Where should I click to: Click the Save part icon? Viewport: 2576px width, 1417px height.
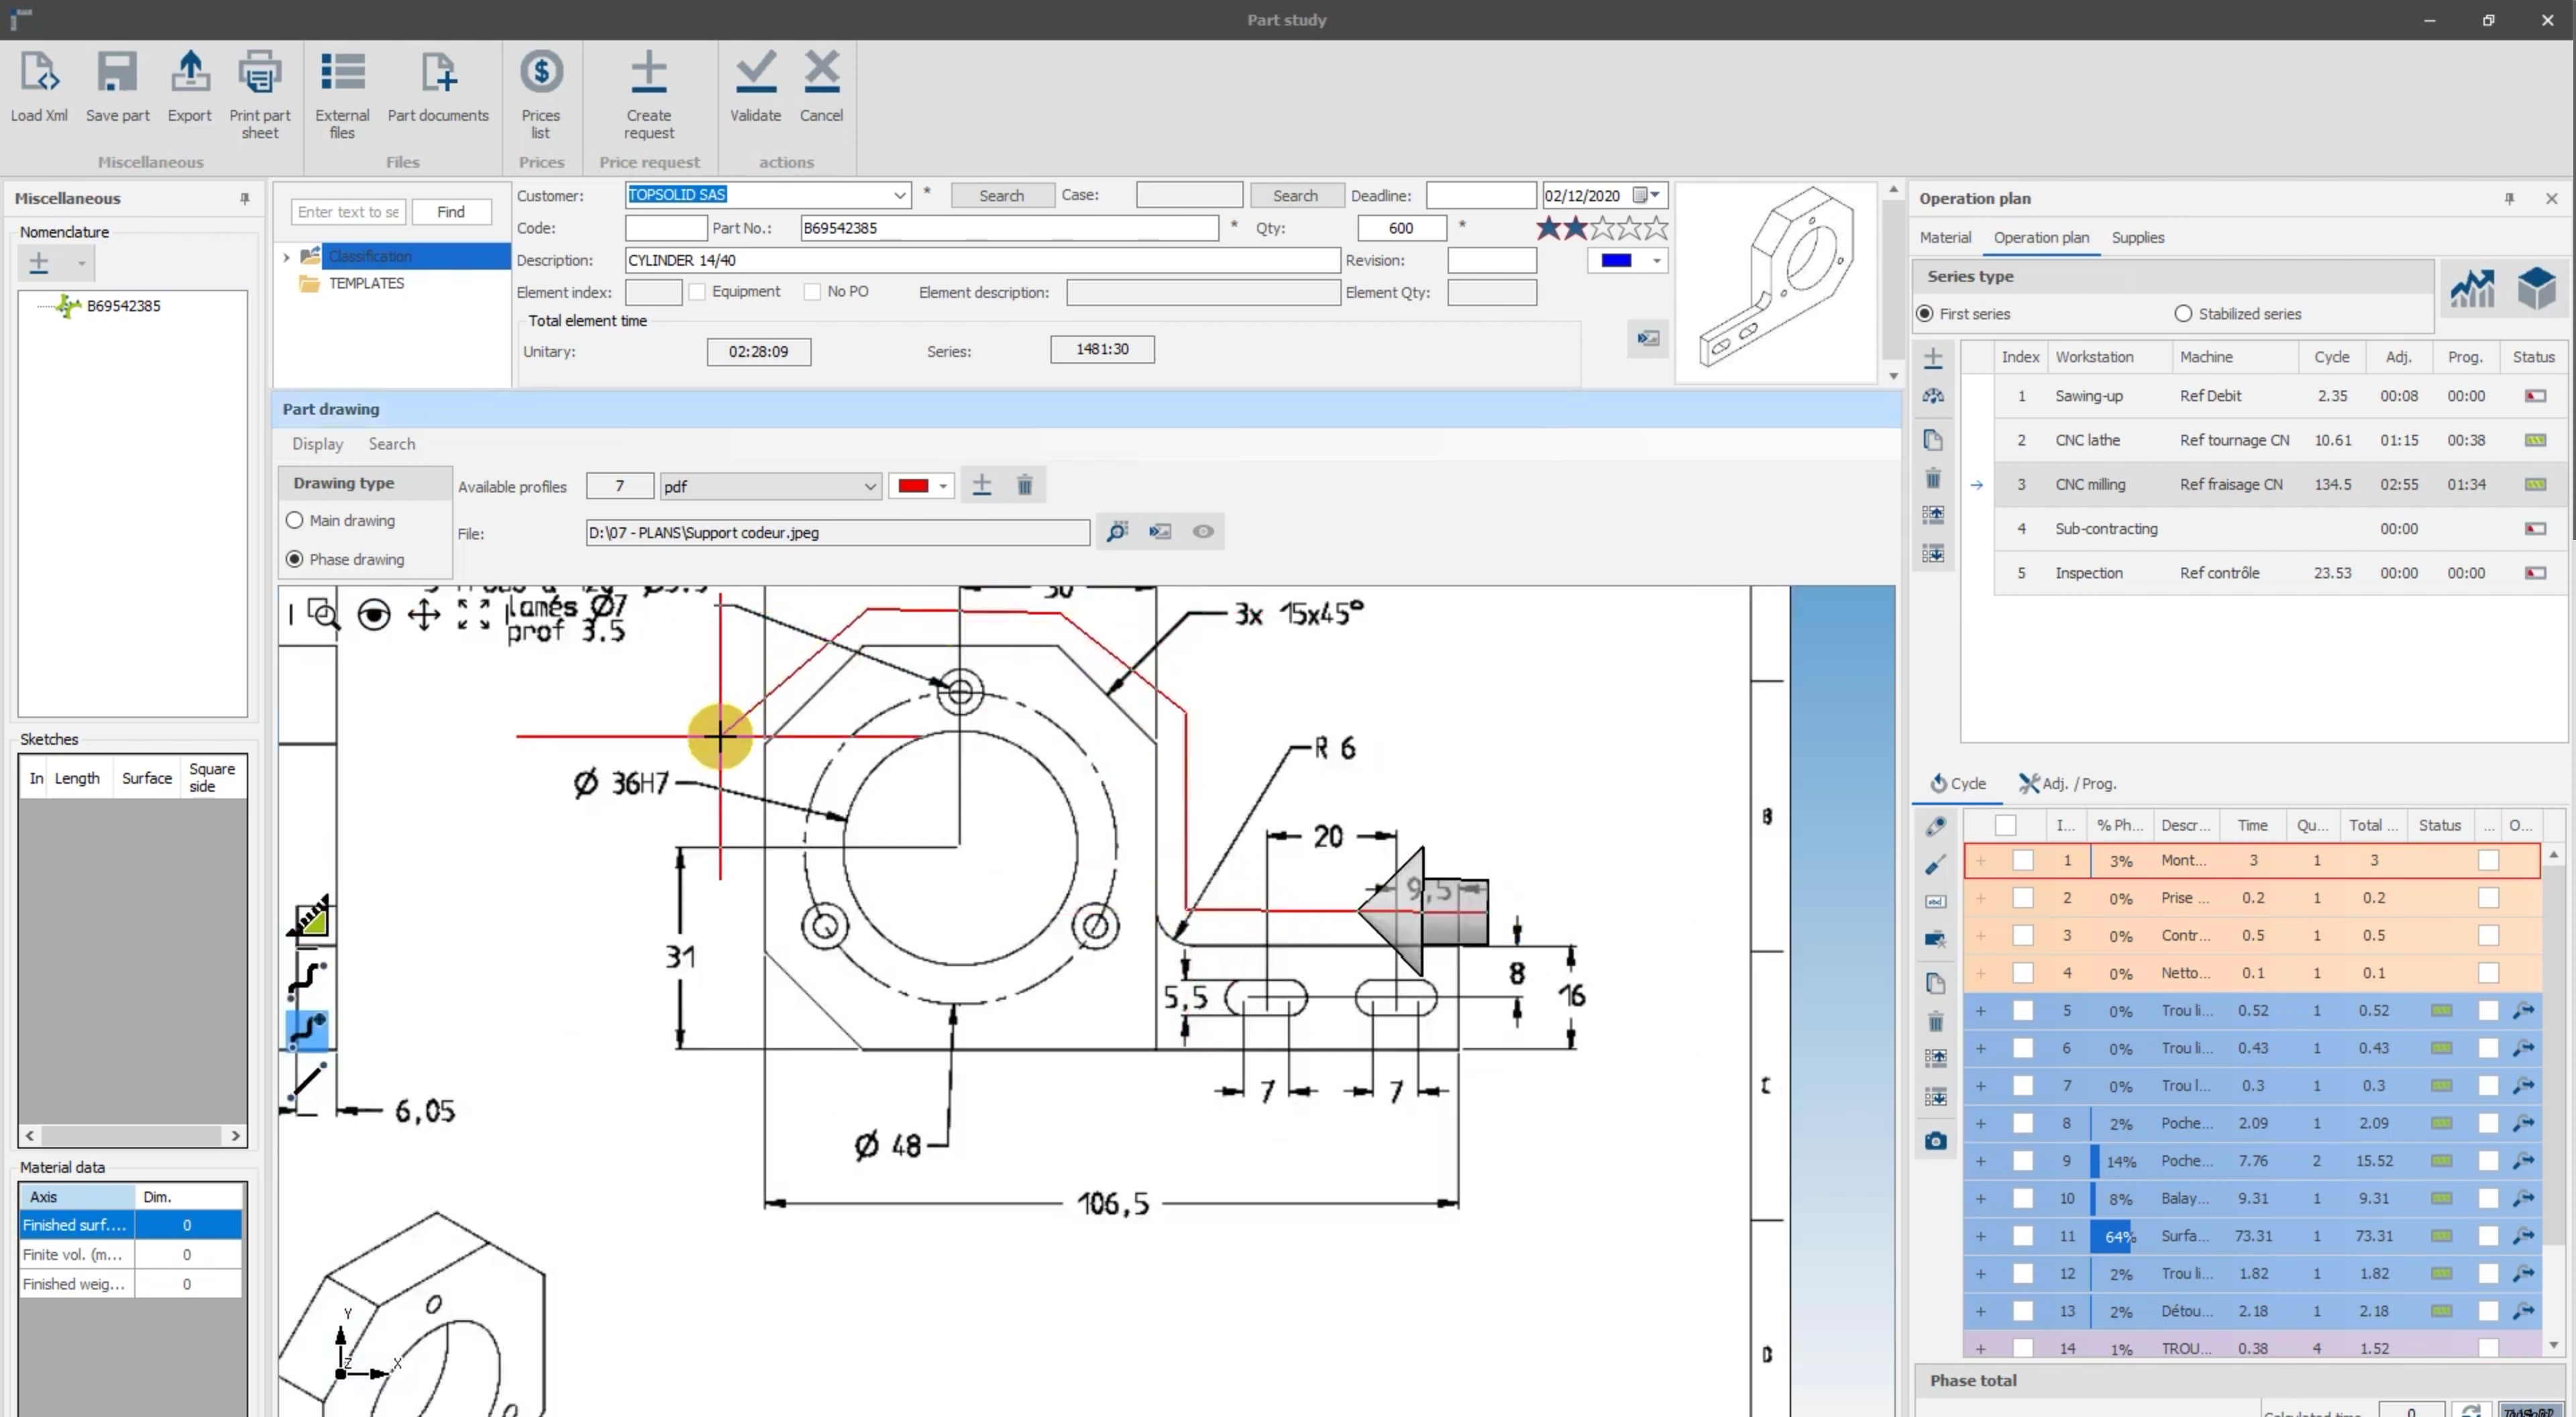point(117,72)
